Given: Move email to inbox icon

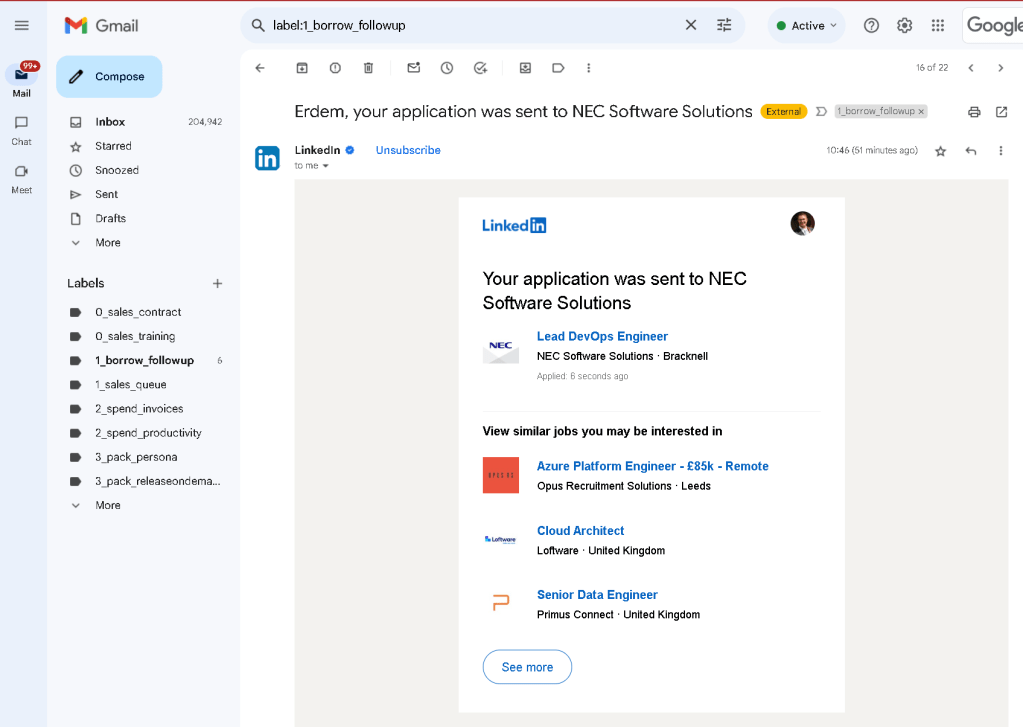Looking at the screenshot, I should coord(525,68).
